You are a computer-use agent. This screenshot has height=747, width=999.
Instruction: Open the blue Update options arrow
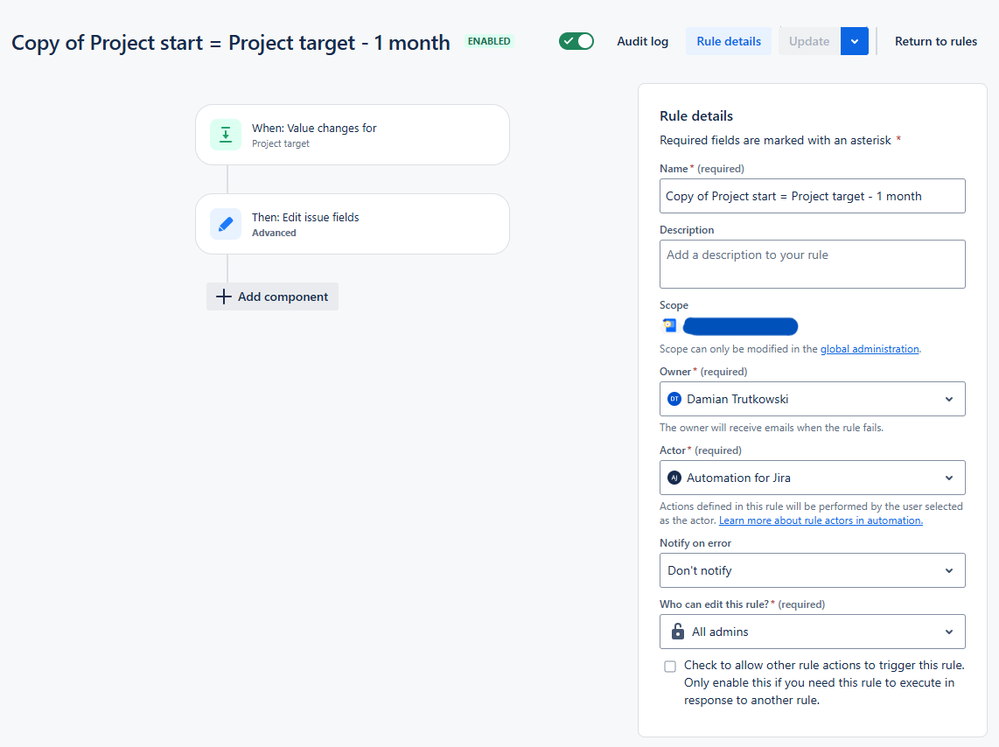pyautogui.click(x=854, y=41)
